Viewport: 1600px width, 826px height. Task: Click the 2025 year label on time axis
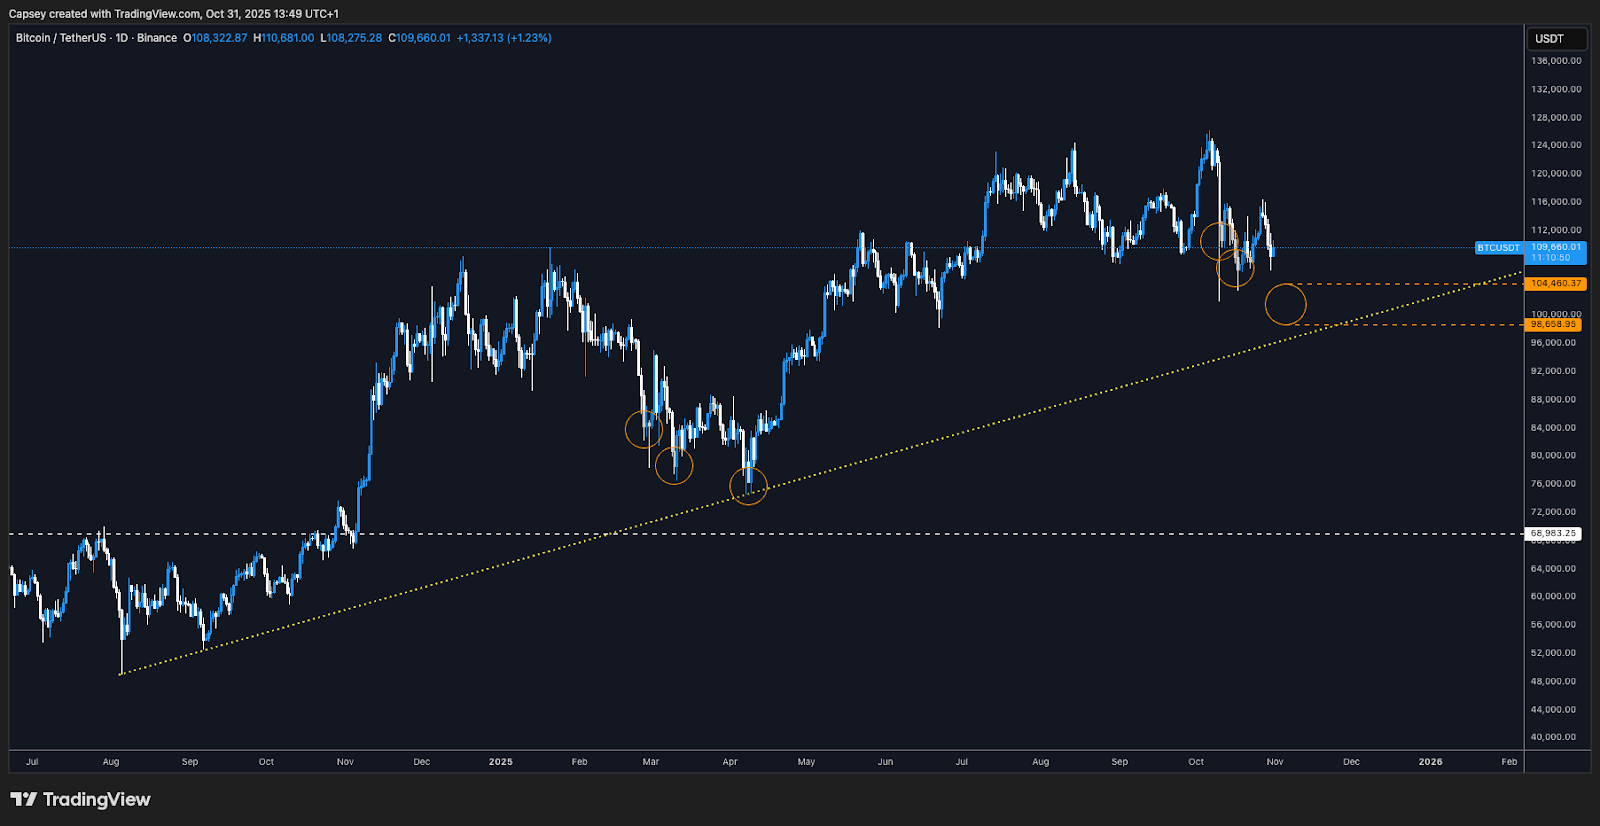tap(501, 762)
